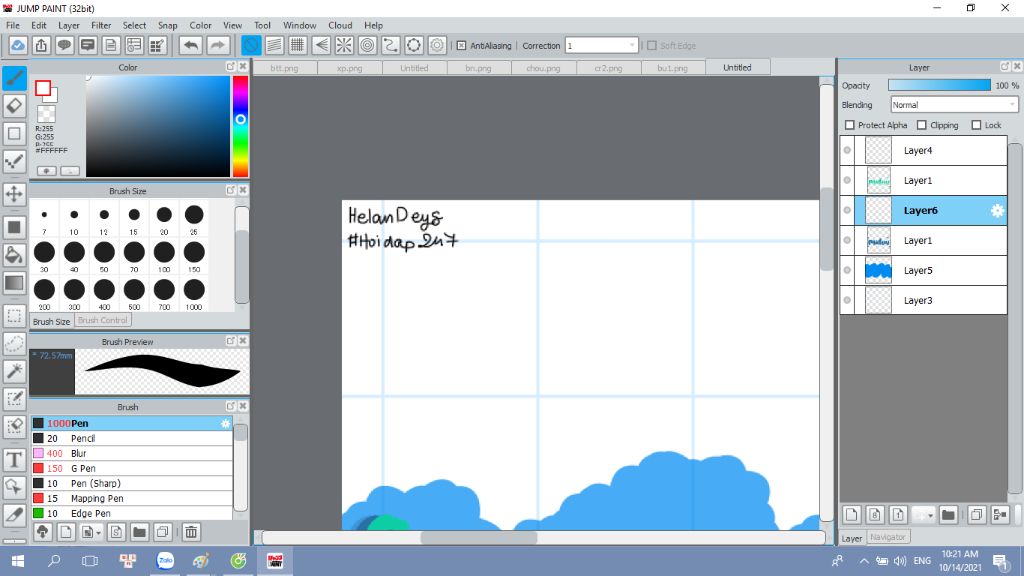1024x576 pixels.
Task: Switch to the Navigator tab
Action: tap(888, 537)
